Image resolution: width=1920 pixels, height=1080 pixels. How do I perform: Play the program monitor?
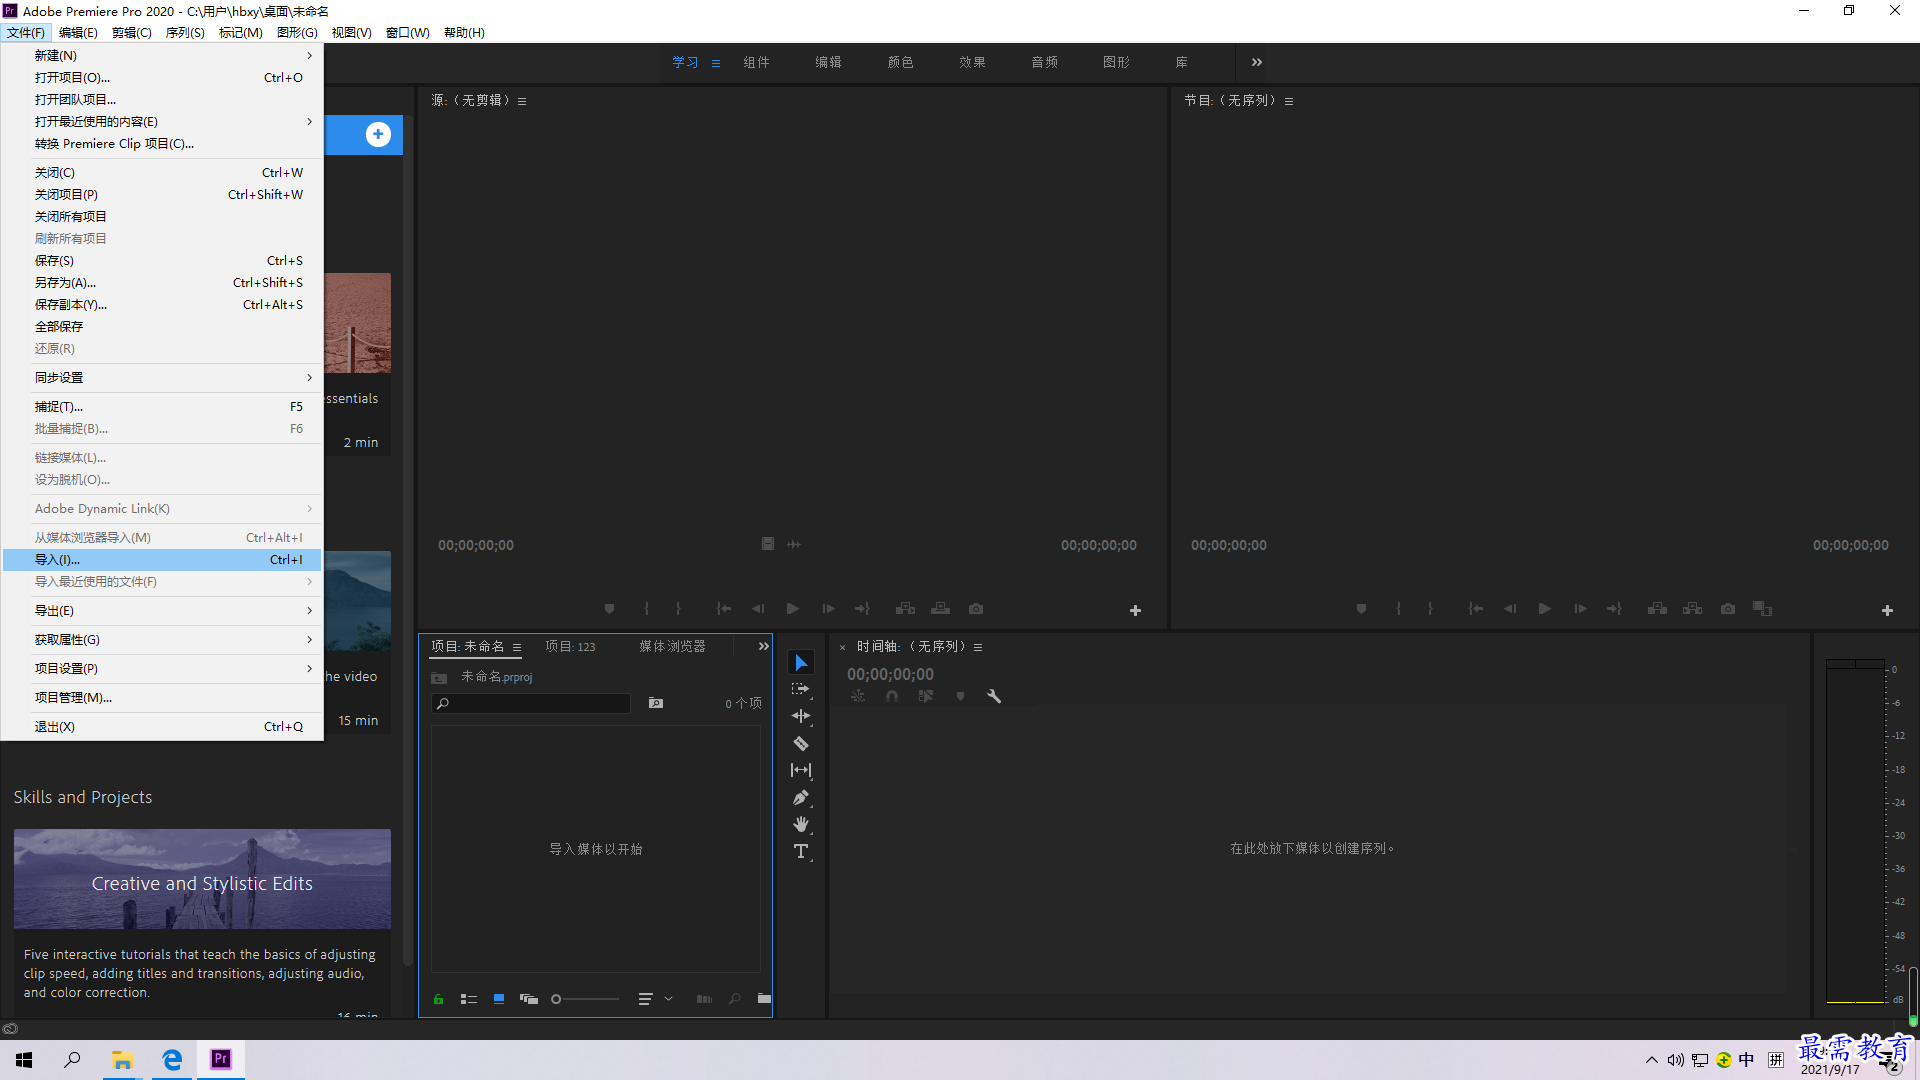(x=1545, y=608)
